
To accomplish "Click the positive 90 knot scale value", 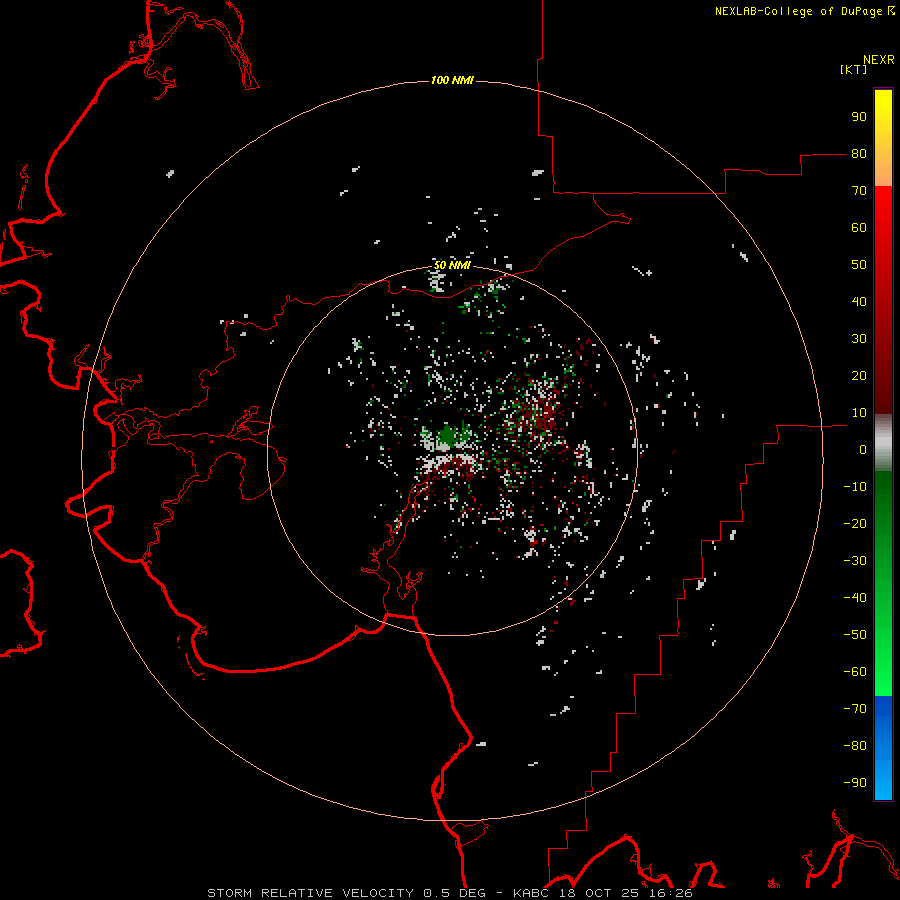I will tap(859, 117).
